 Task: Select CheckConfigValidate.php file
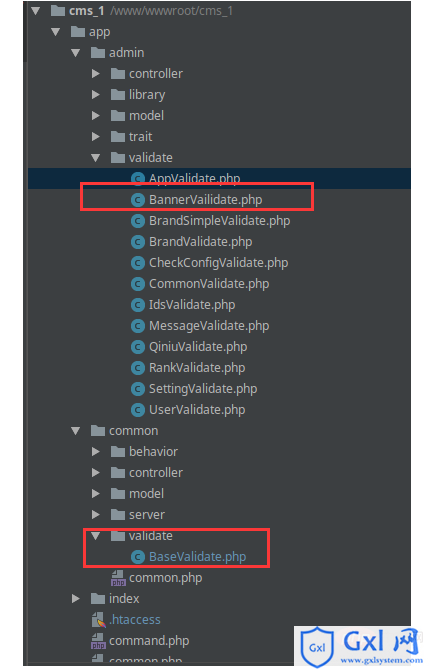point(218,263)
